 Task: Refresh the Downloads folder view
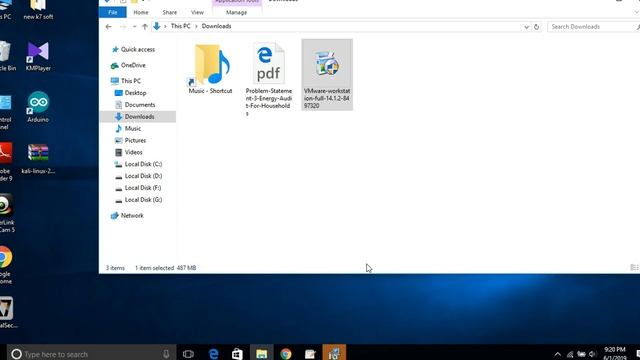coord(536,27)
